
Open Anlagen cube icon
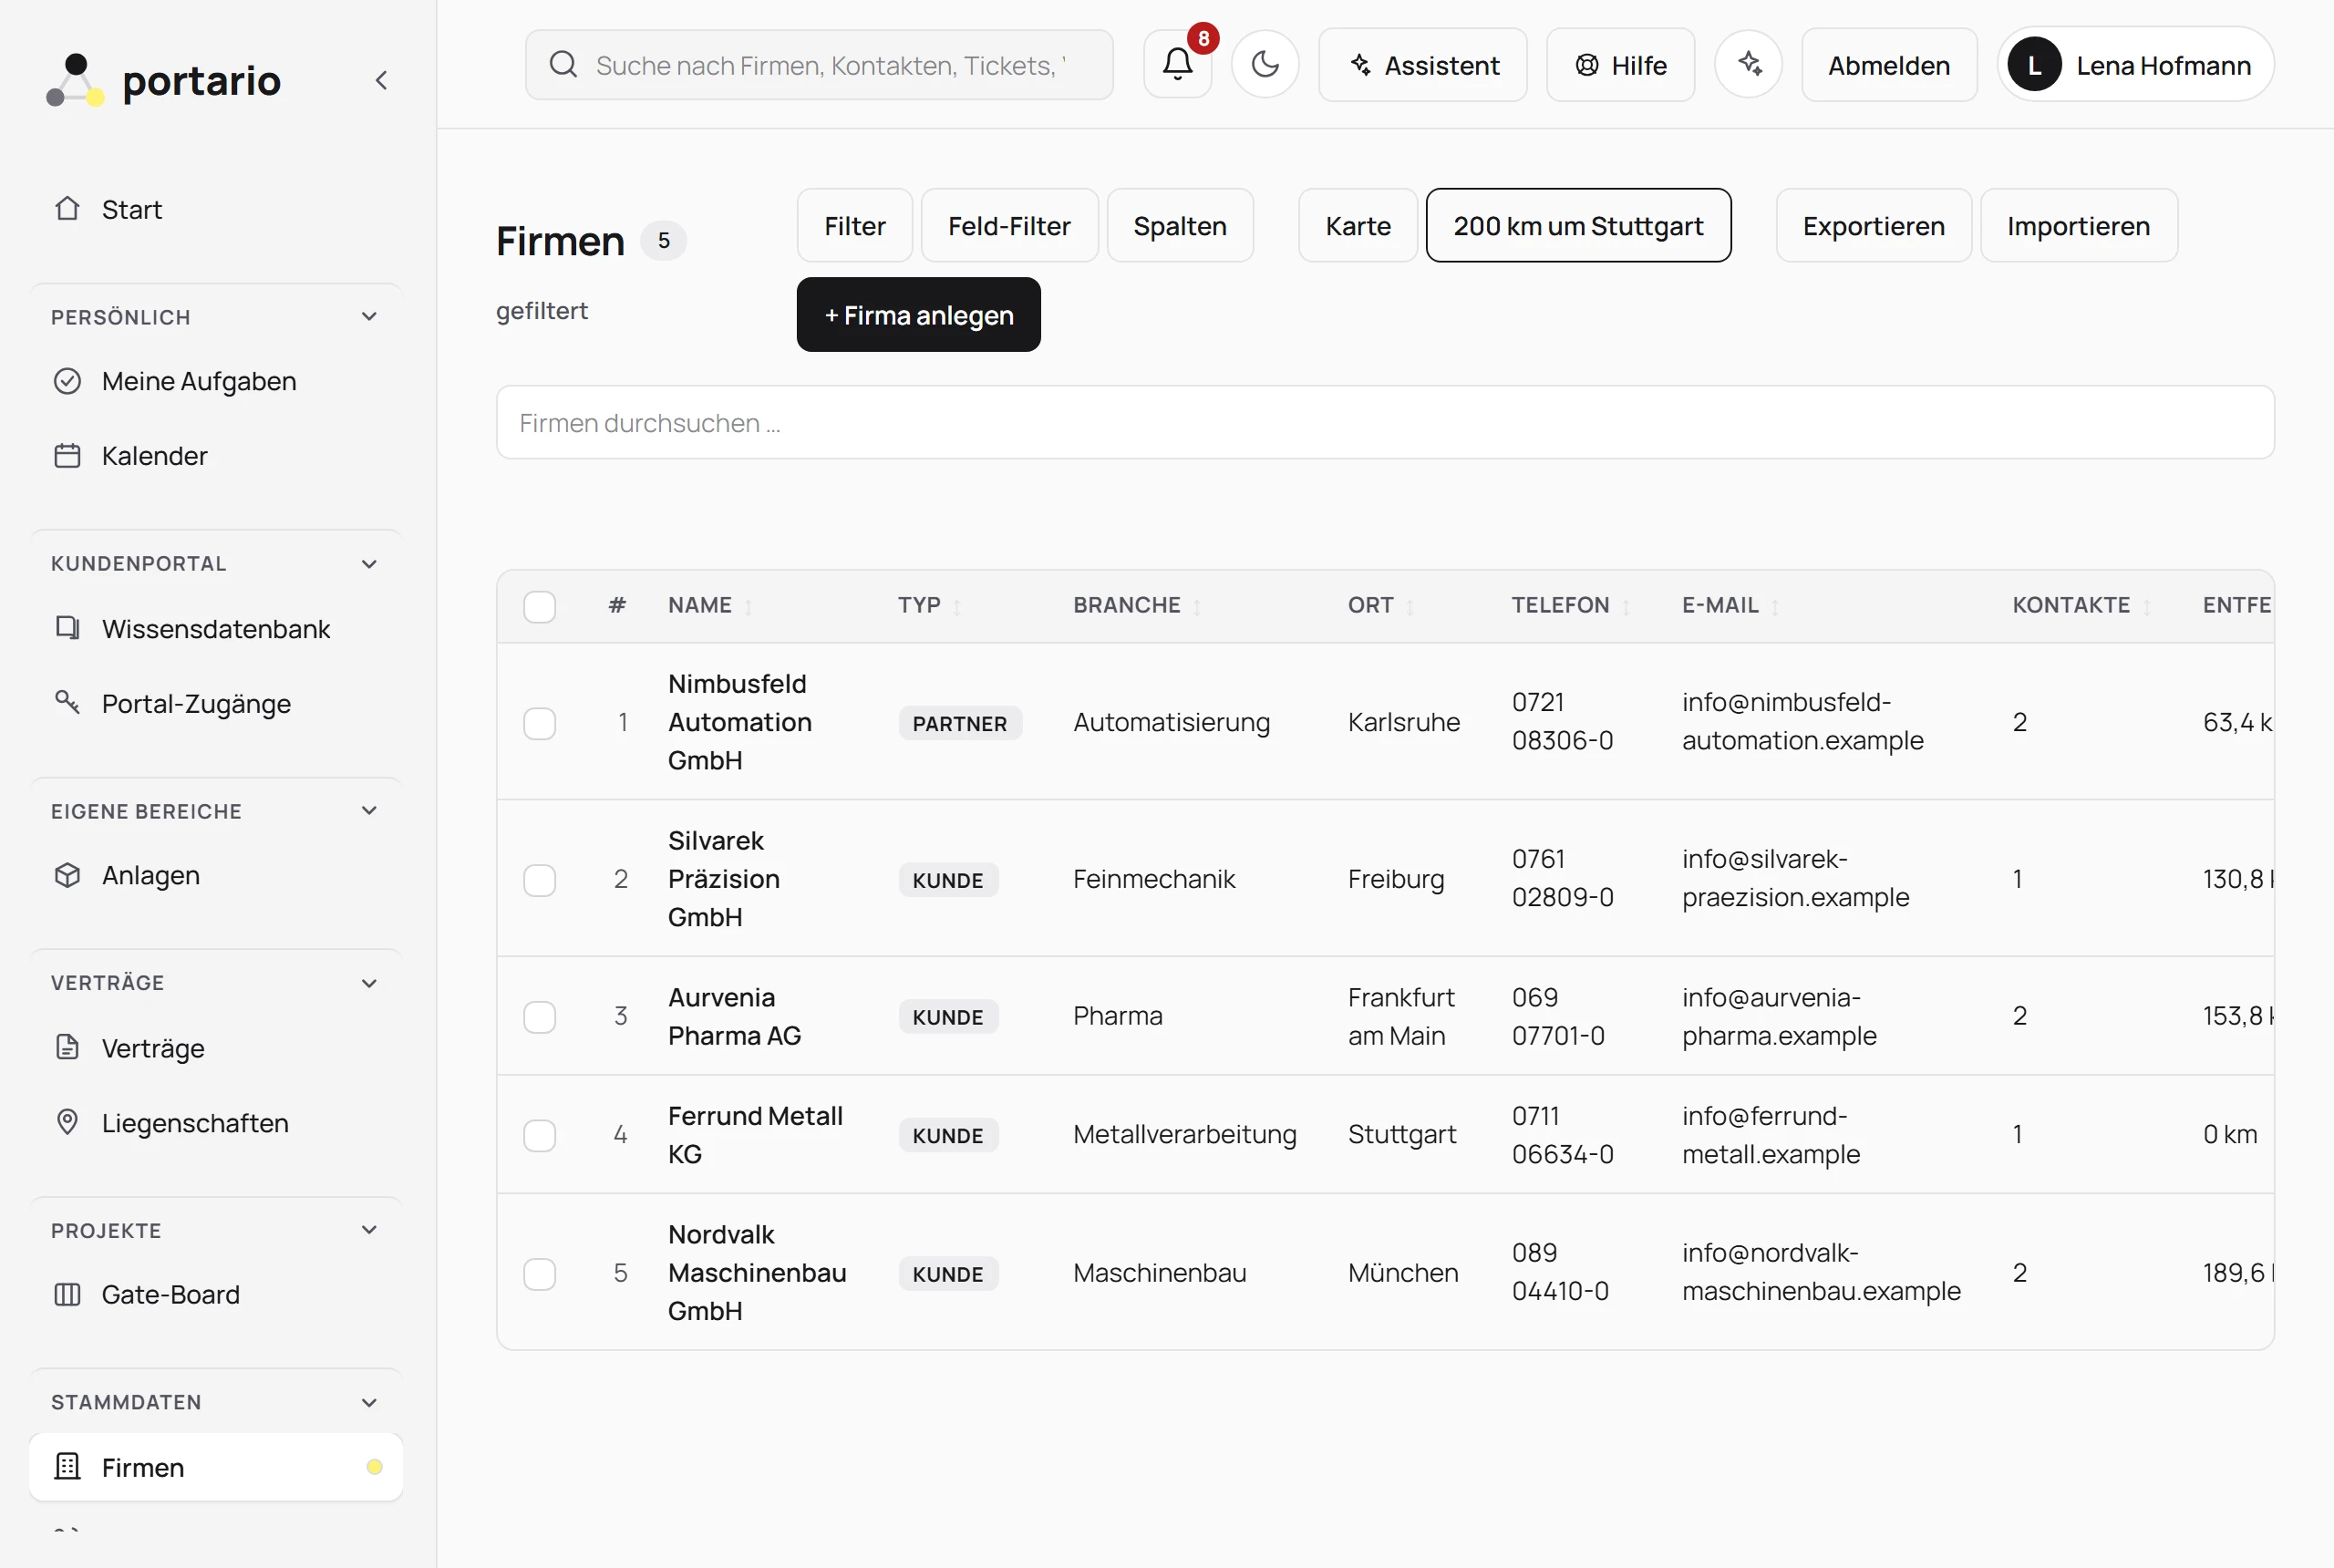pyautogui.click(x=67, y=875)
